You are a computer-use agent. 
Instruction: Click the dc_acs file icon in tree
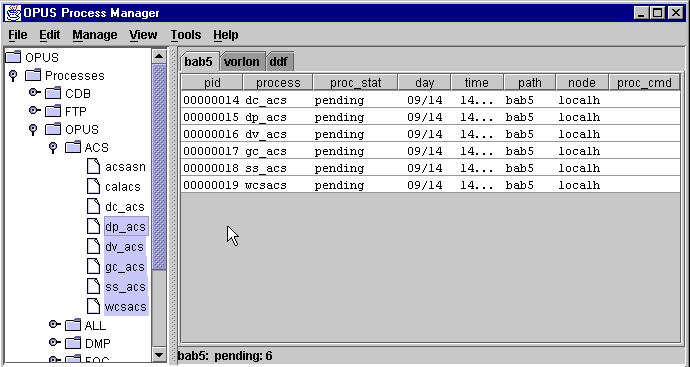click(93, 206)
